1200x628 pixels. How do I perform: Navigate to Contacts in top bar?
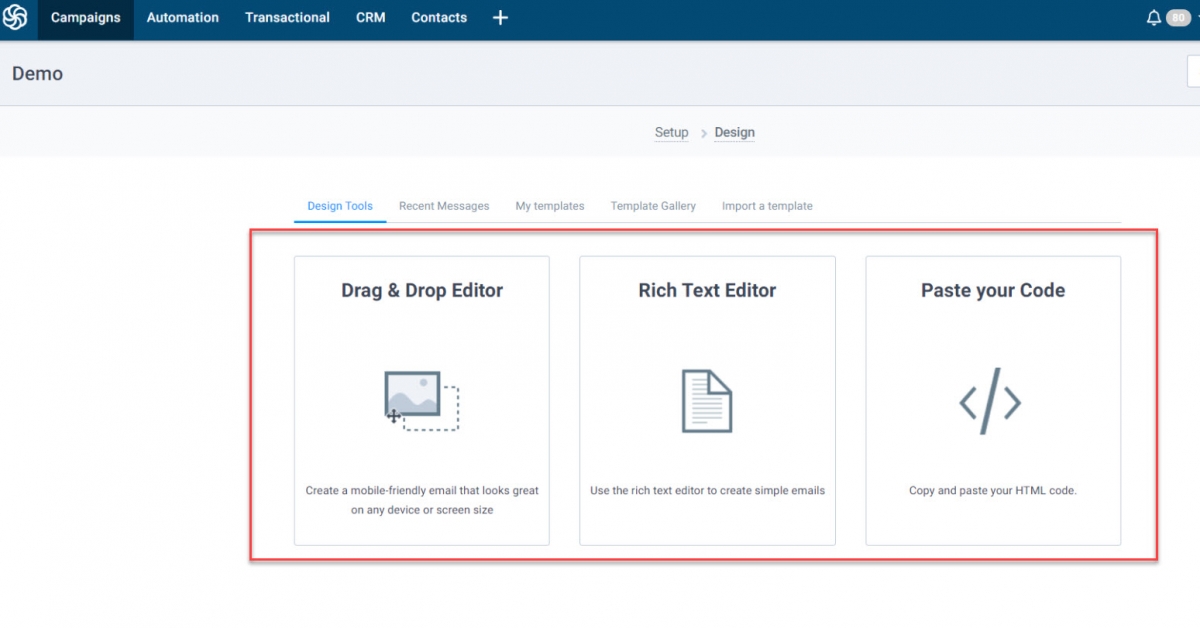439,18
